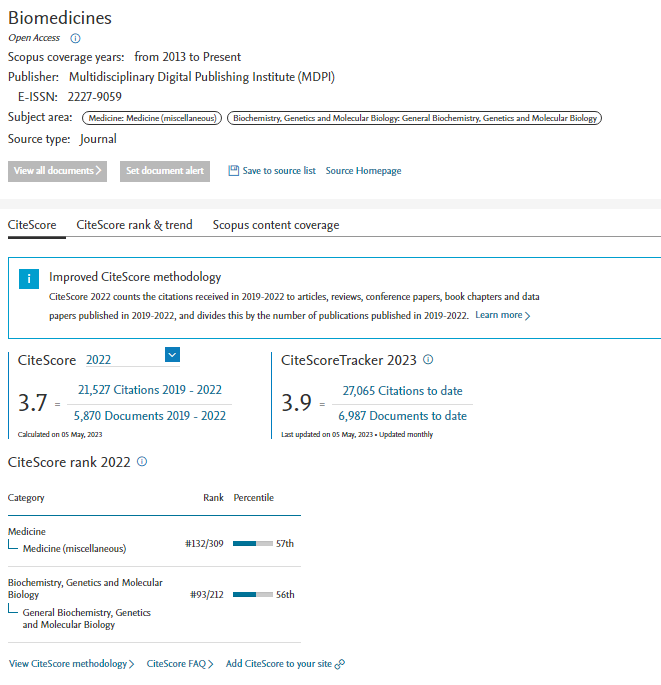Open 6,987 Documents to date link
Viewport: 661px width, 685px height.
point(402,415)
